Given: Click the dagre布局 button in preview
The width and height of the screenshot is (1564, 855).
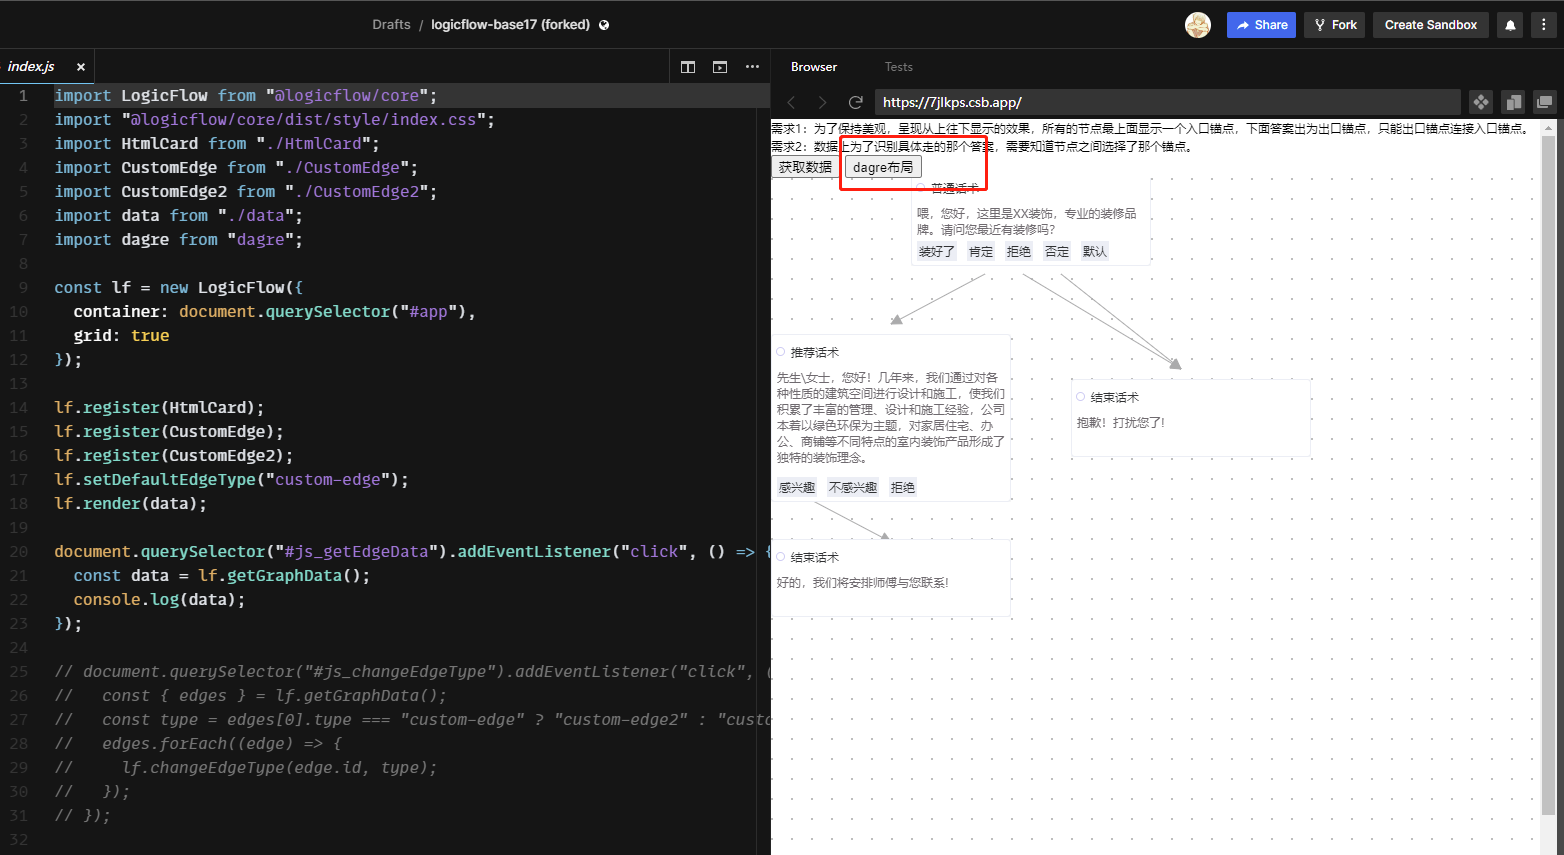Looking at the screenshot, I should (882, 166).
